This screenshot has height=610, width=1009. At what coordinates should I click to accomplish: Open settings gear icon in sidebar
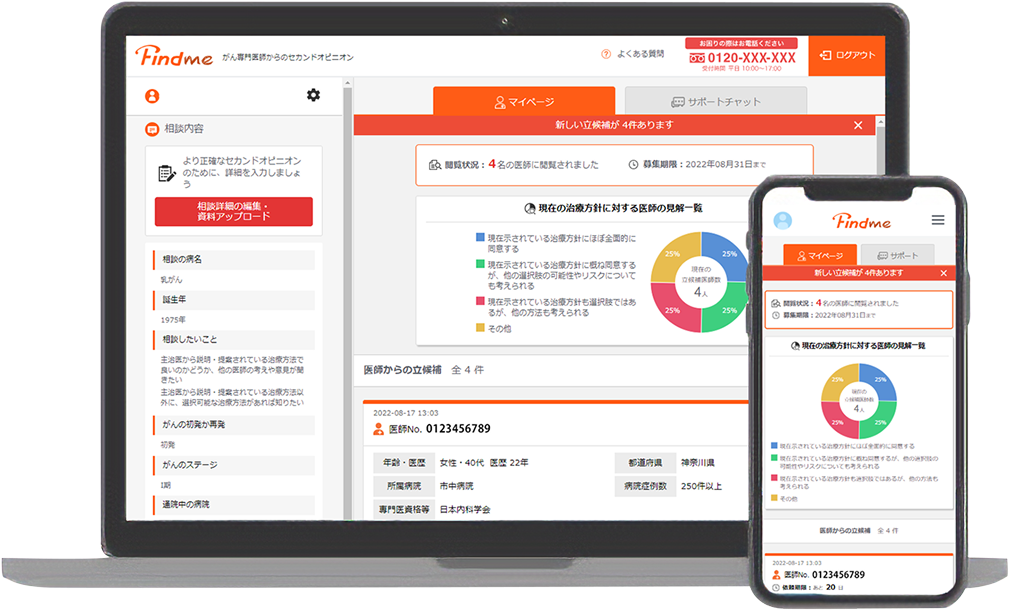pos(313,95)
